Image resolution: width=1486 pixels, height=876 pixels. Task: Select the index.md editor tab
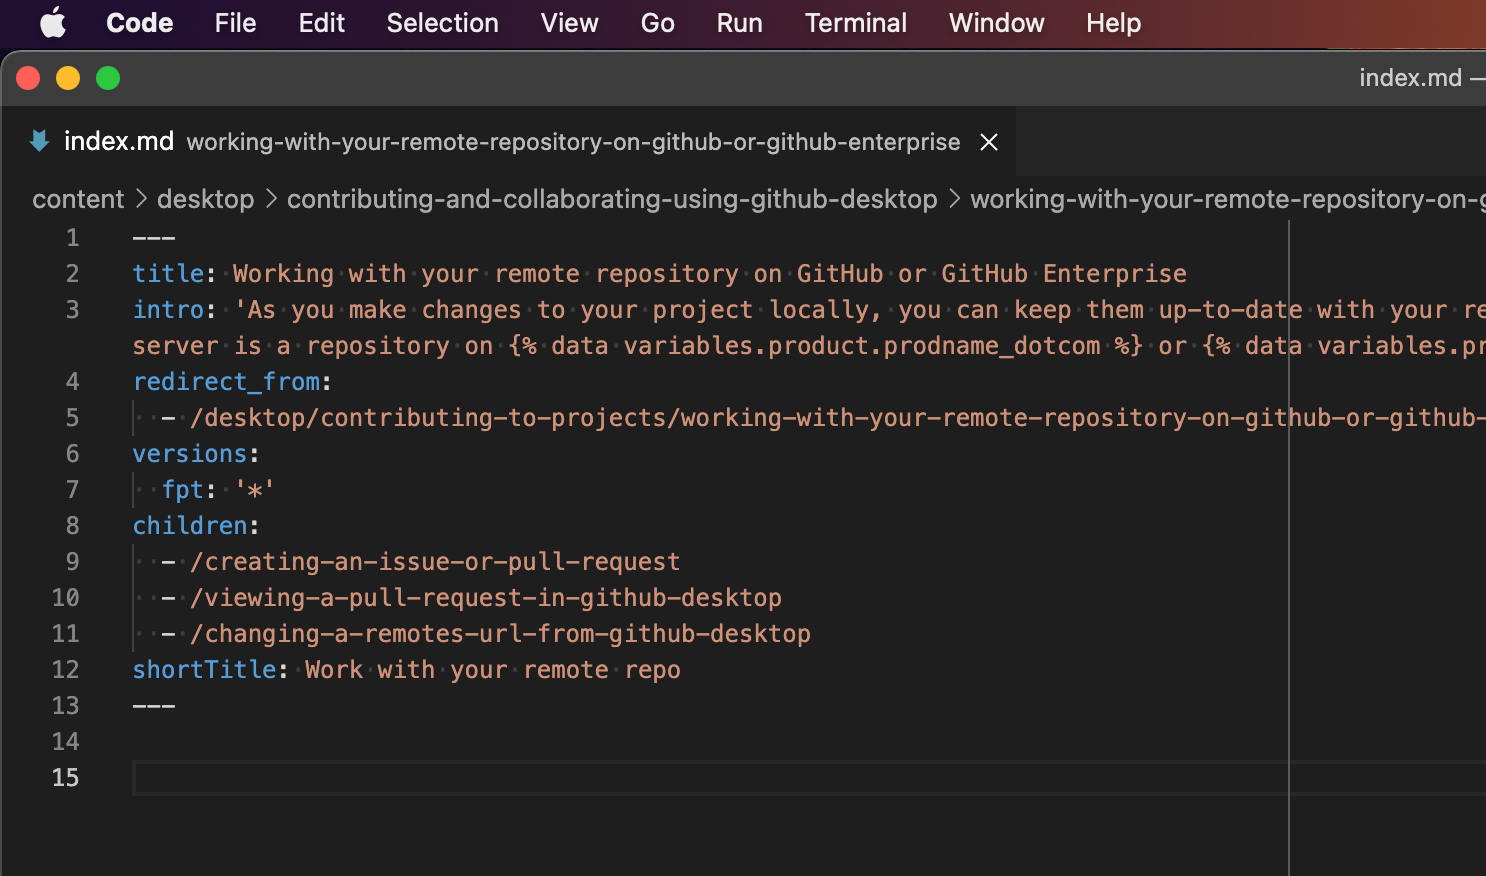coord(508,141)
